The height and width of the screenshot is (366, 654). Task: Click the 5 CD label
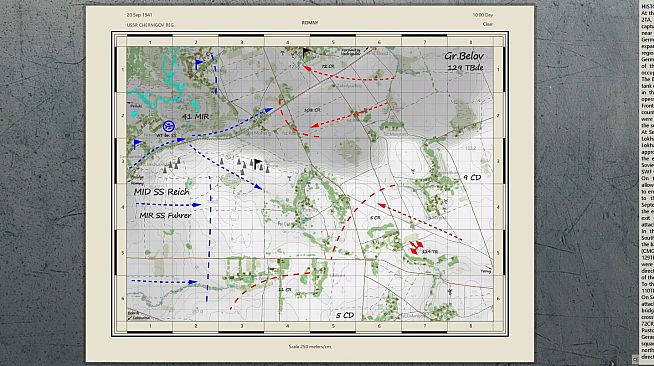345,315
